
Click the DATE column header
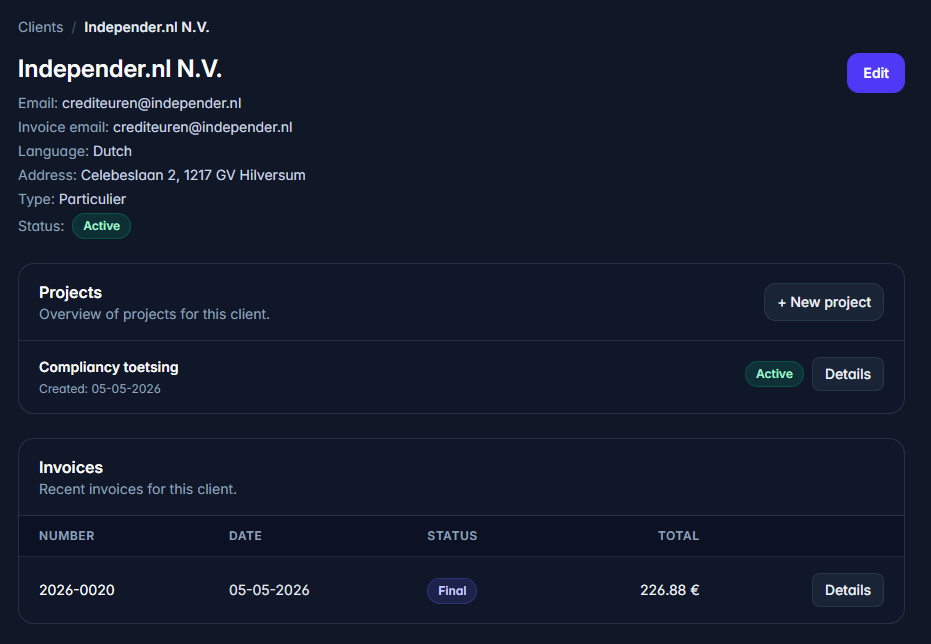click(x=245, y=536)
